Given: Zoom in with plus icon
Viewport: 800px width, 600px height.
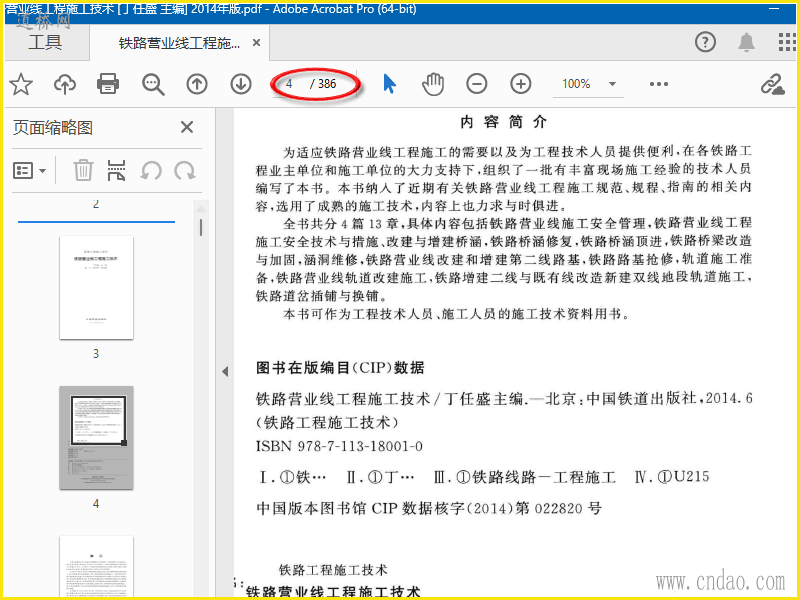Looking at the screenshot, I should tap(520, 84).
